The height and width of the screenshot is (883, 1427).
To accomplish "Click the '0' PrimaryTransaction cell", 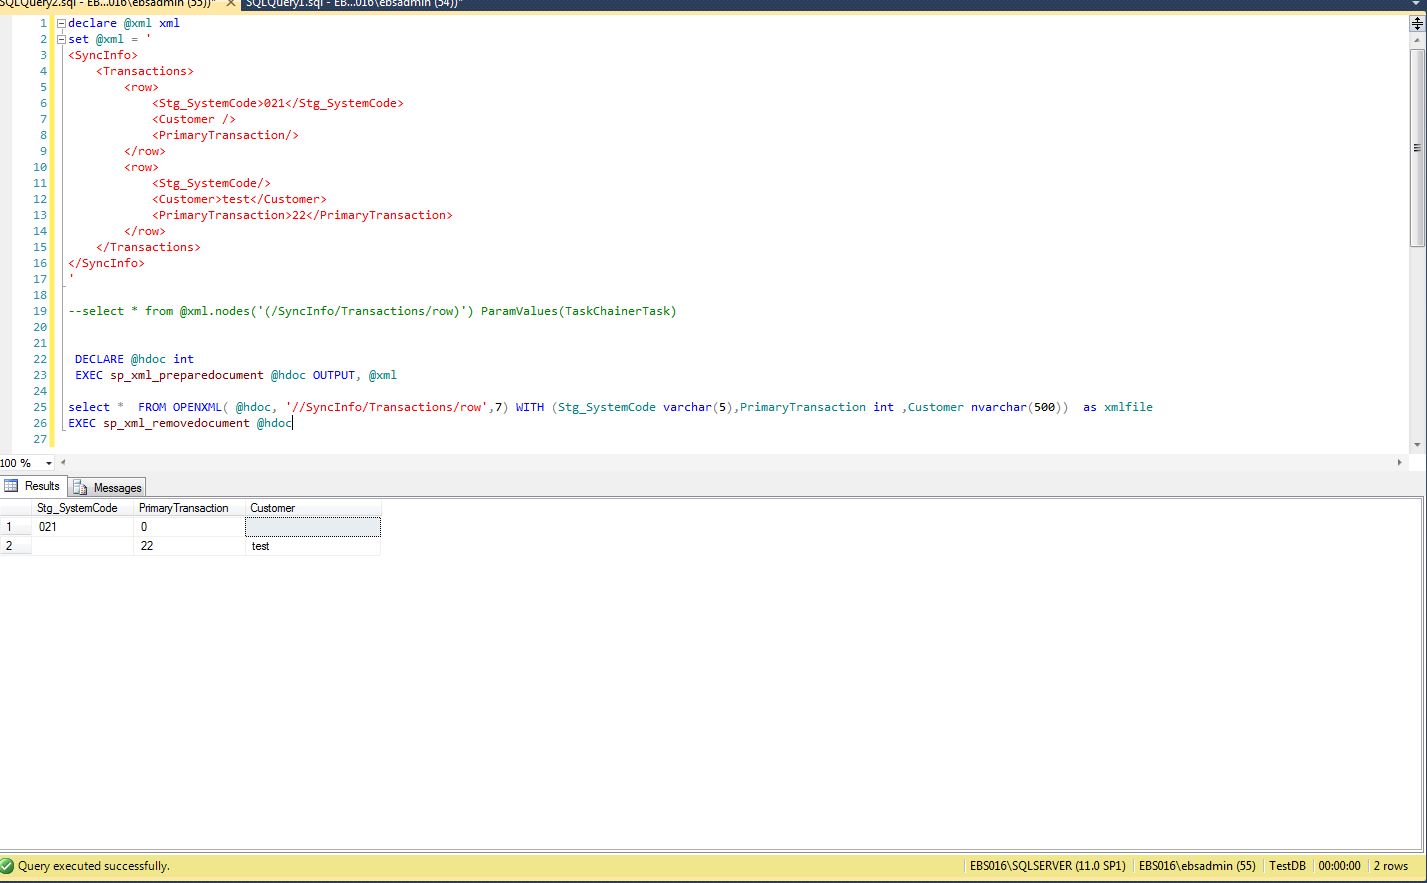I will click(x=189, y=527).
